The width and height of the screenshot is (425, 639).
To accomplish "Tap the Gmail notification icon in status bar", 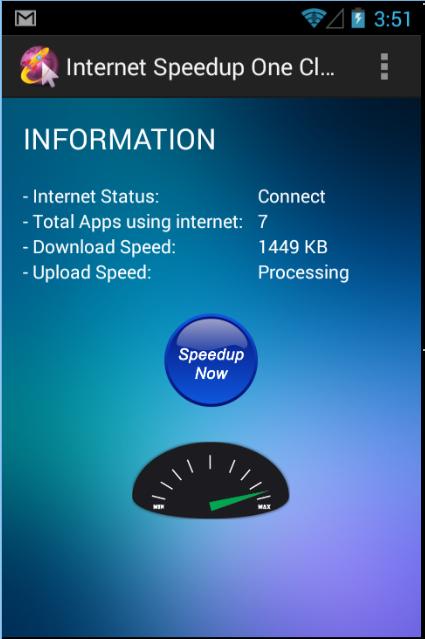I will pos(25,18).
